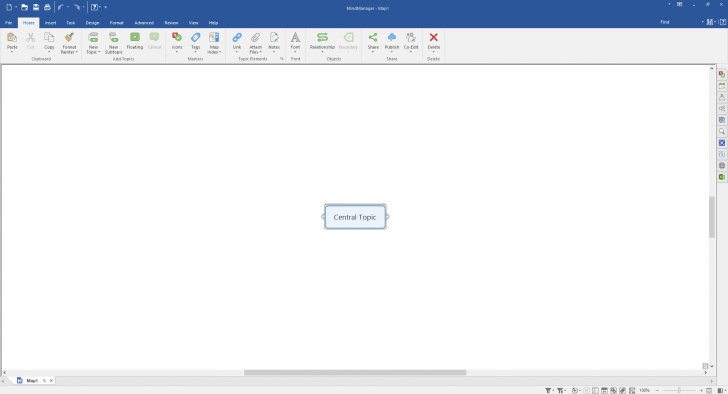Image resolution: width=728 pixels, height=394 pixels.
Task: Expand the New document dropdown arrow
Action: click(x=16, y=7)
